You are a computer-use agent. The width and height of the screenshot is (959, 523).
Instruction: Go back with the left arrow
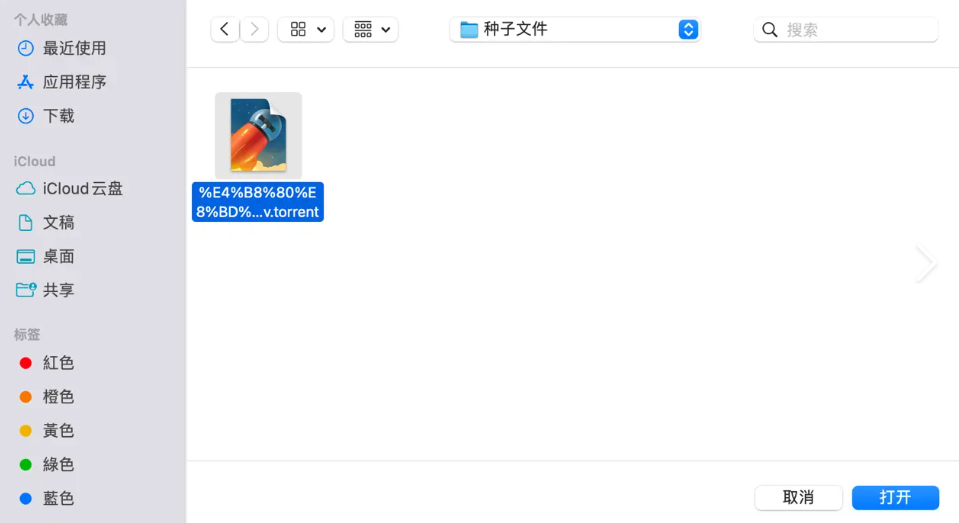[224, 29]
